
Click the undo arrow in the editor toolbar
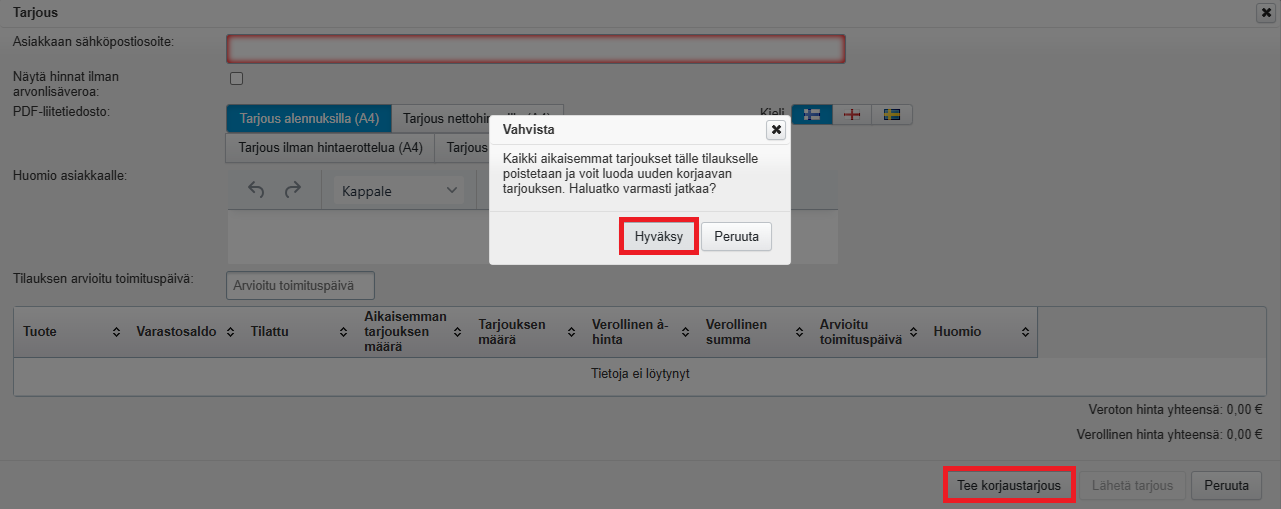point(257,190)
